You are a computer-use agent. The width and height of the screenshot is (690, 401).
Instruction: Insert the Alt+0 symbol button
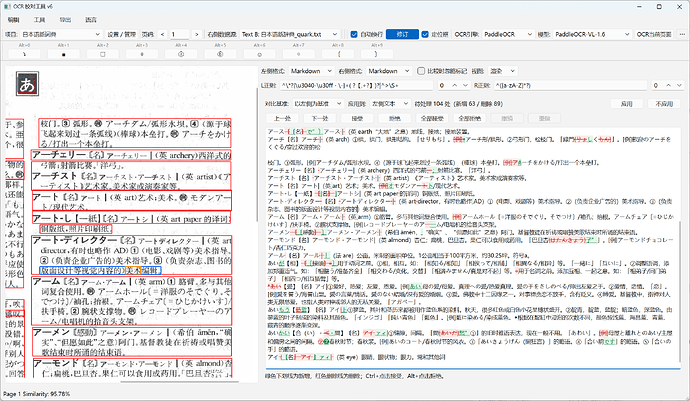[x=24, y=54]
